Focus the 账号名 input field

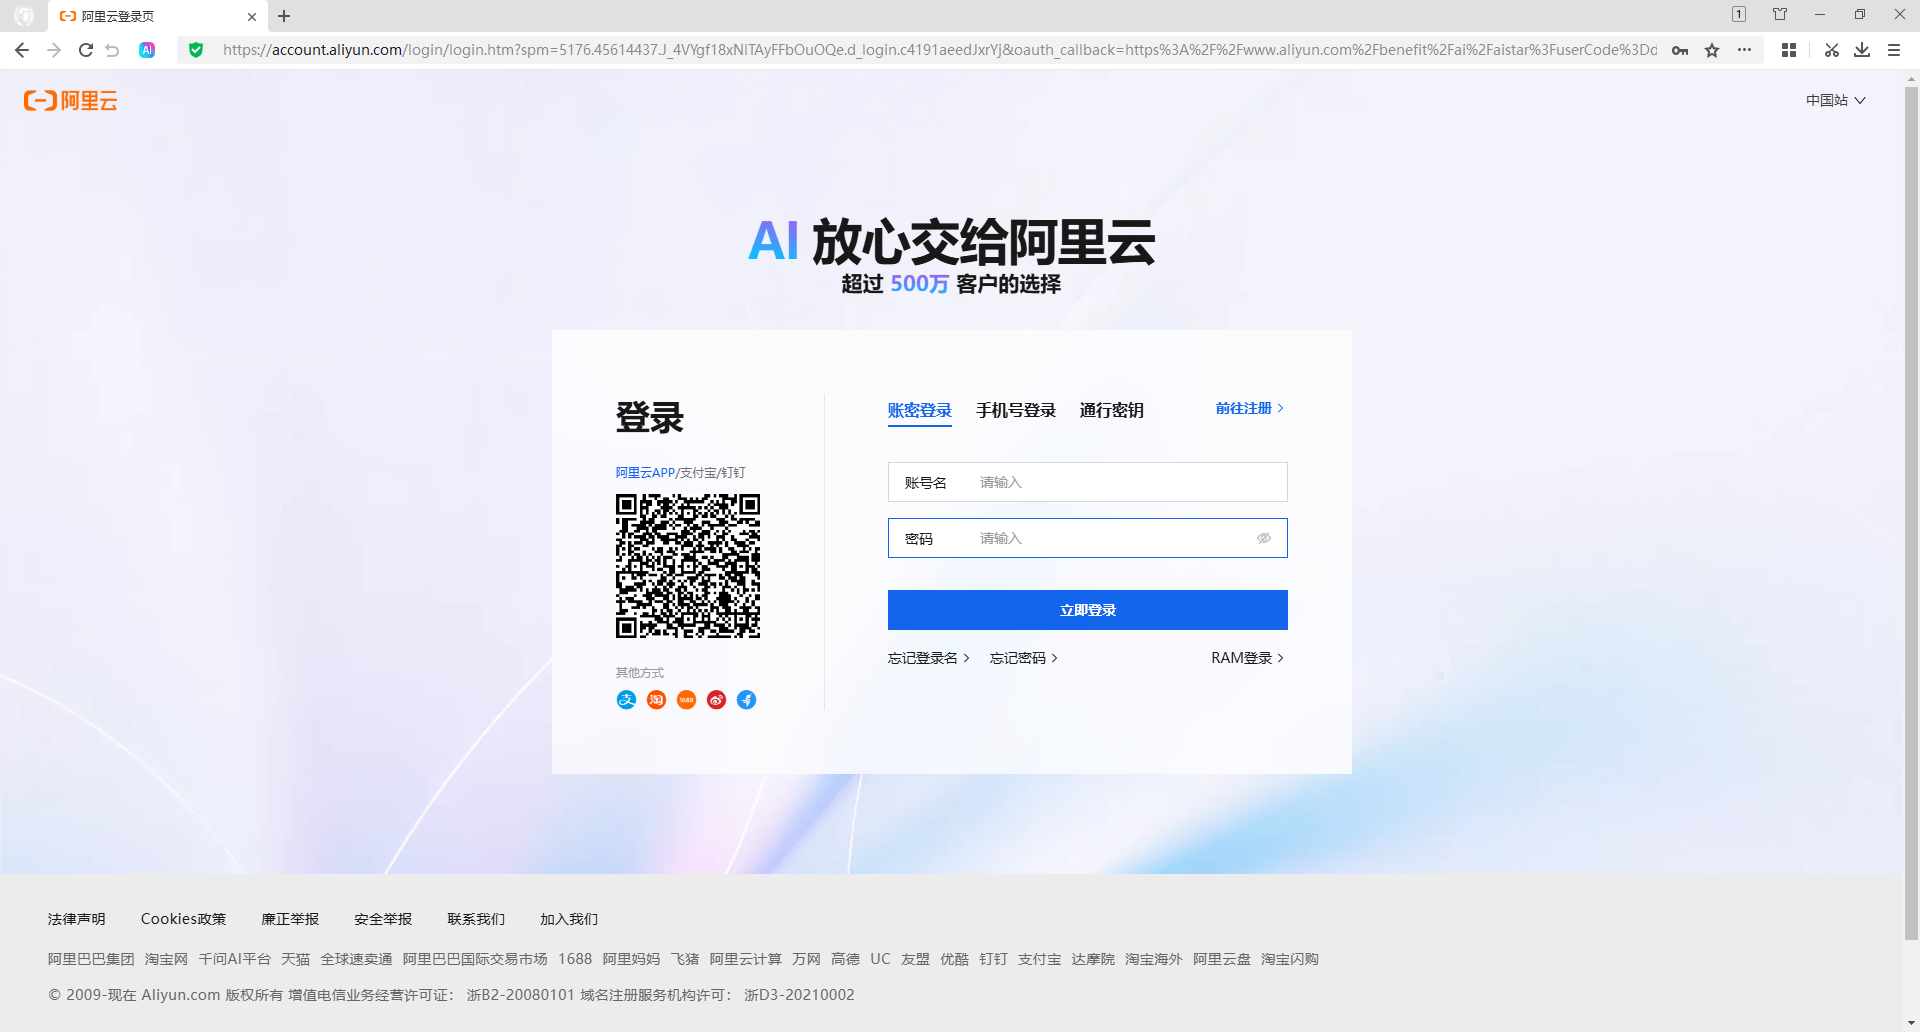(x=1088, y=482)
